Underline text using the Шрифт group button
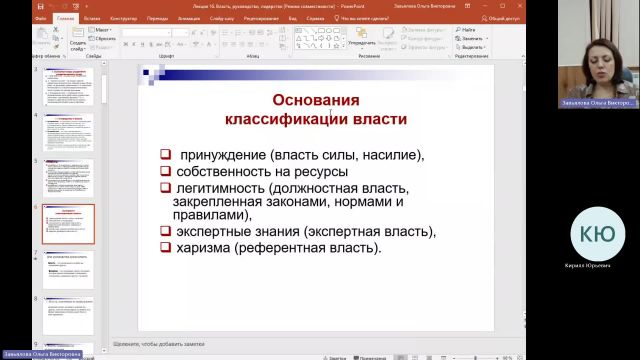The height and width of the screenshot is (360, 640). [x=142, y=44]
